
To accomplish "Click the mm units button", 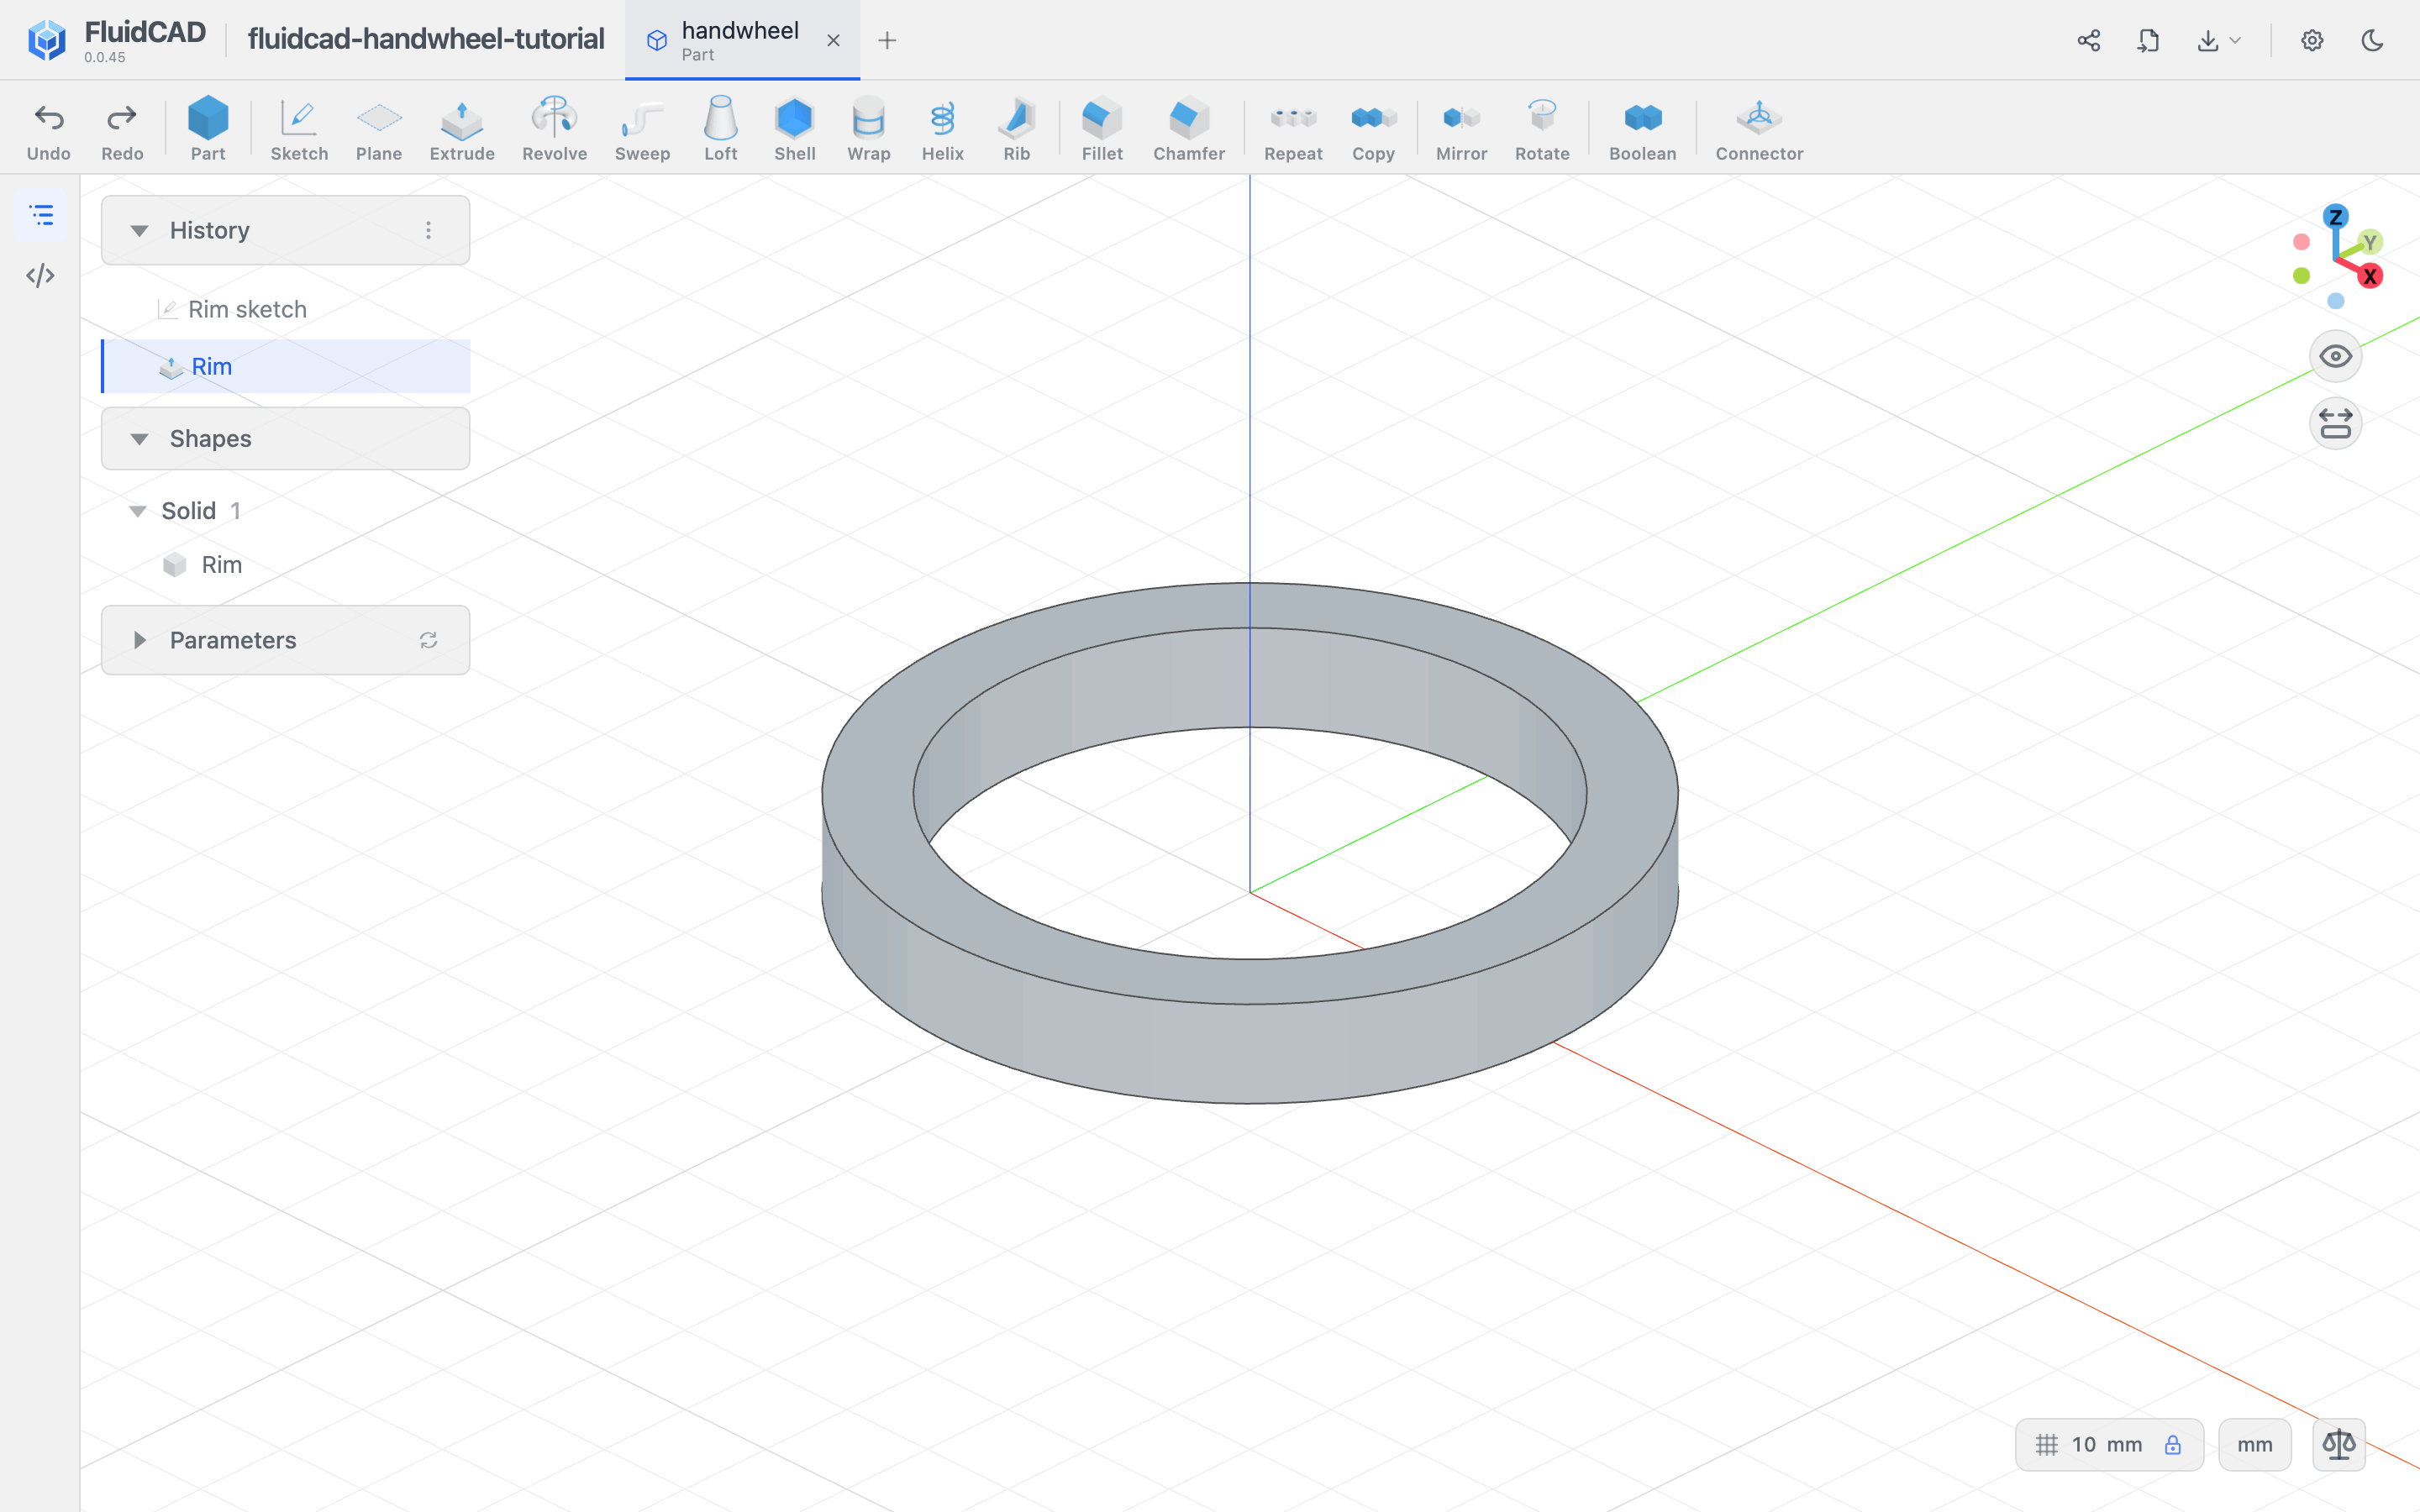I will click(2254, 1444).
